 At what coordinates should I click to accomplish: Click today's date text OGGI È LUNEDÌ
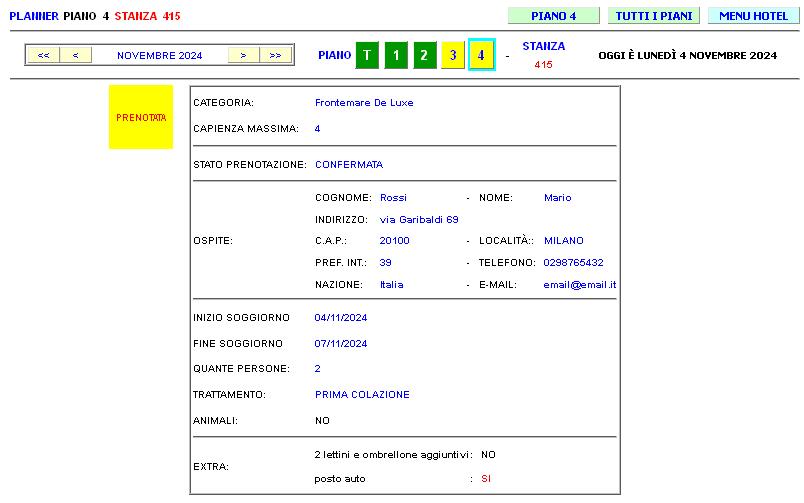(688, 55)
